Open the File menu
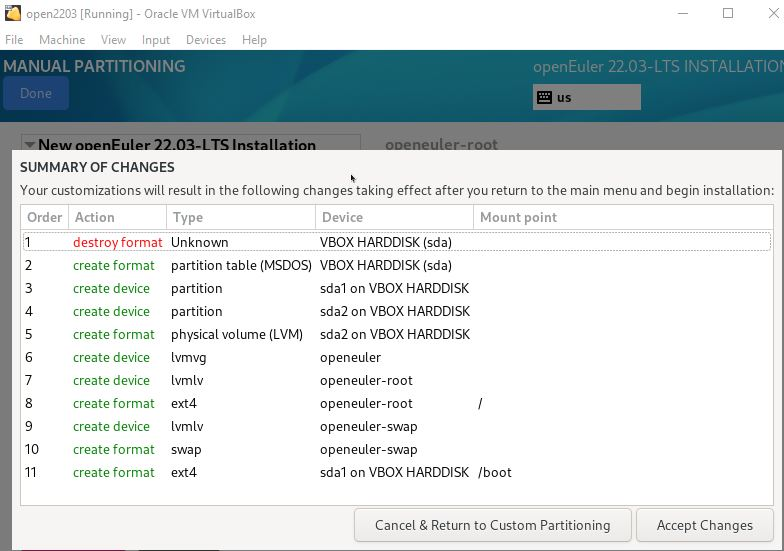This screenshot has height=551, width=784. (x=14, y=40)
